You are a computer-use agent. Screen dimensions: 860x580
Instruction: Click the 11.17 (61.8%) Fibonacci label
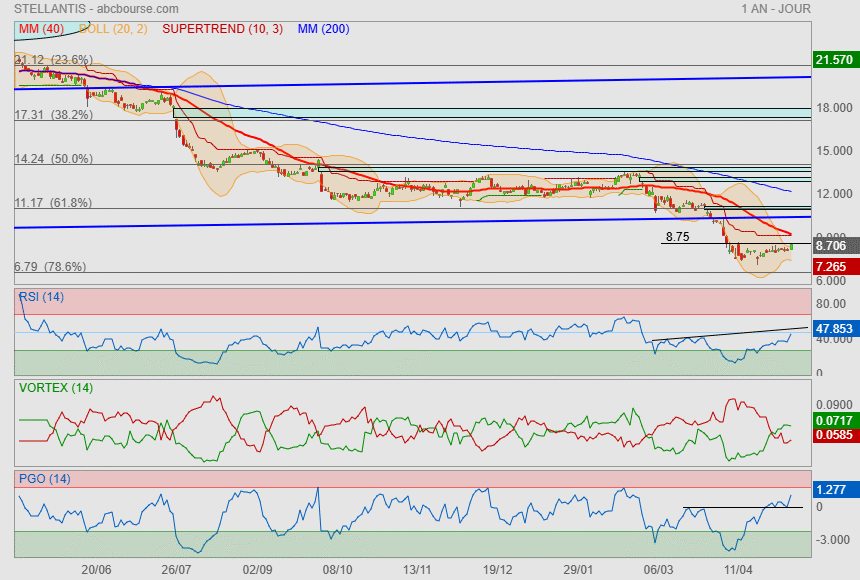53,202
